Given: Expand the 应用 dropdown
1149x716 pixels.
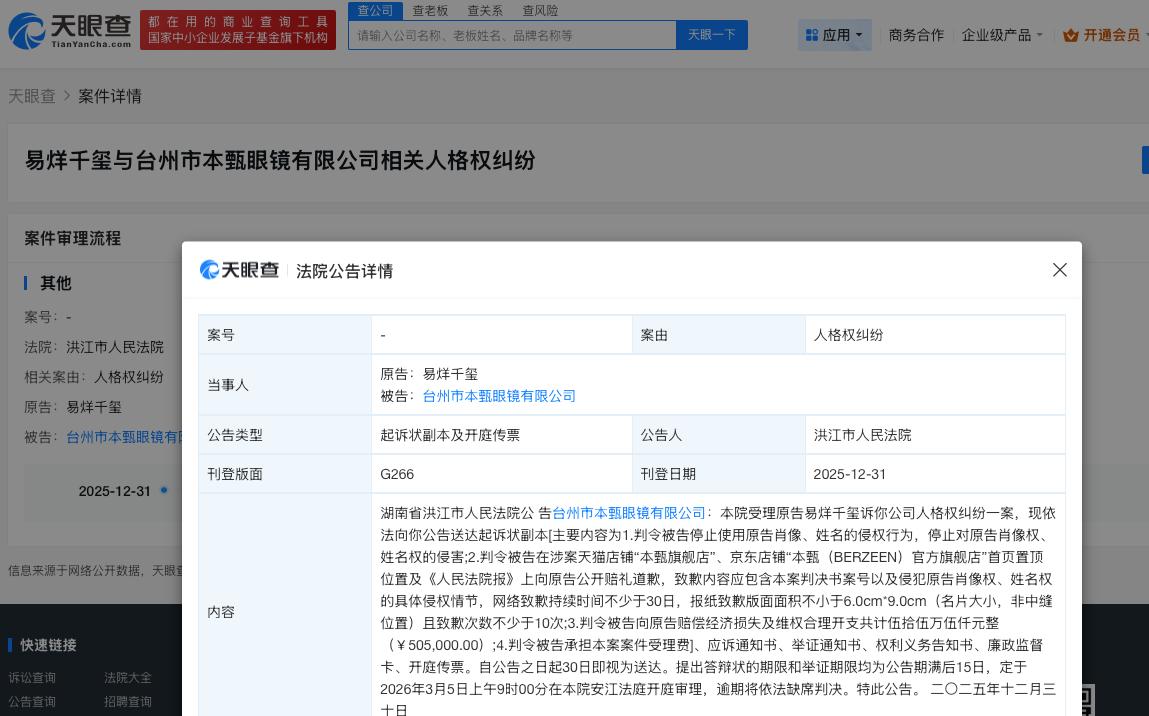Looking at the screenshot, I should pyautogui.click(x=840, y=34).
